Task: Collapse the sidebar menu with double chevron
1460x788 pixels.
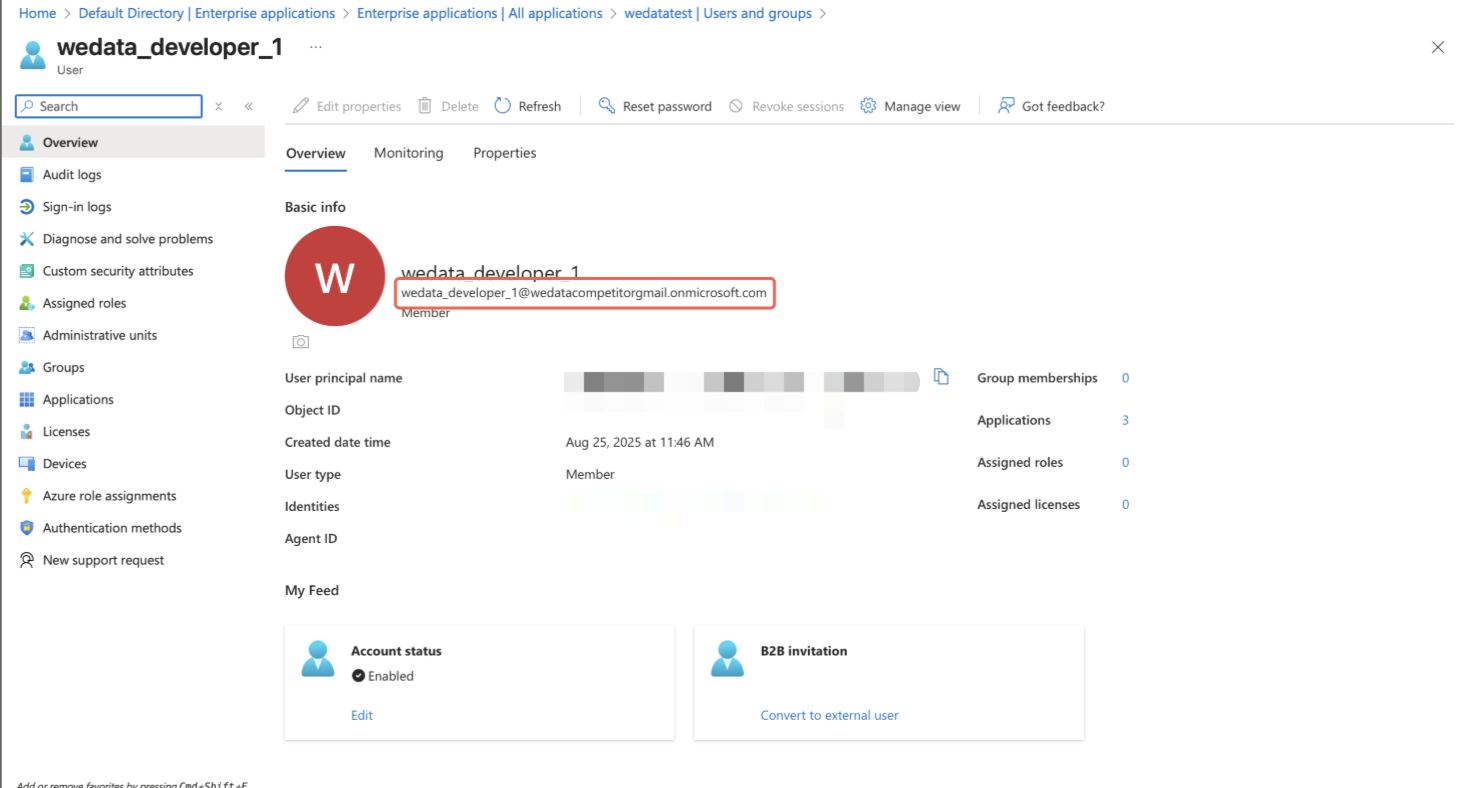Action: (248, 106)
